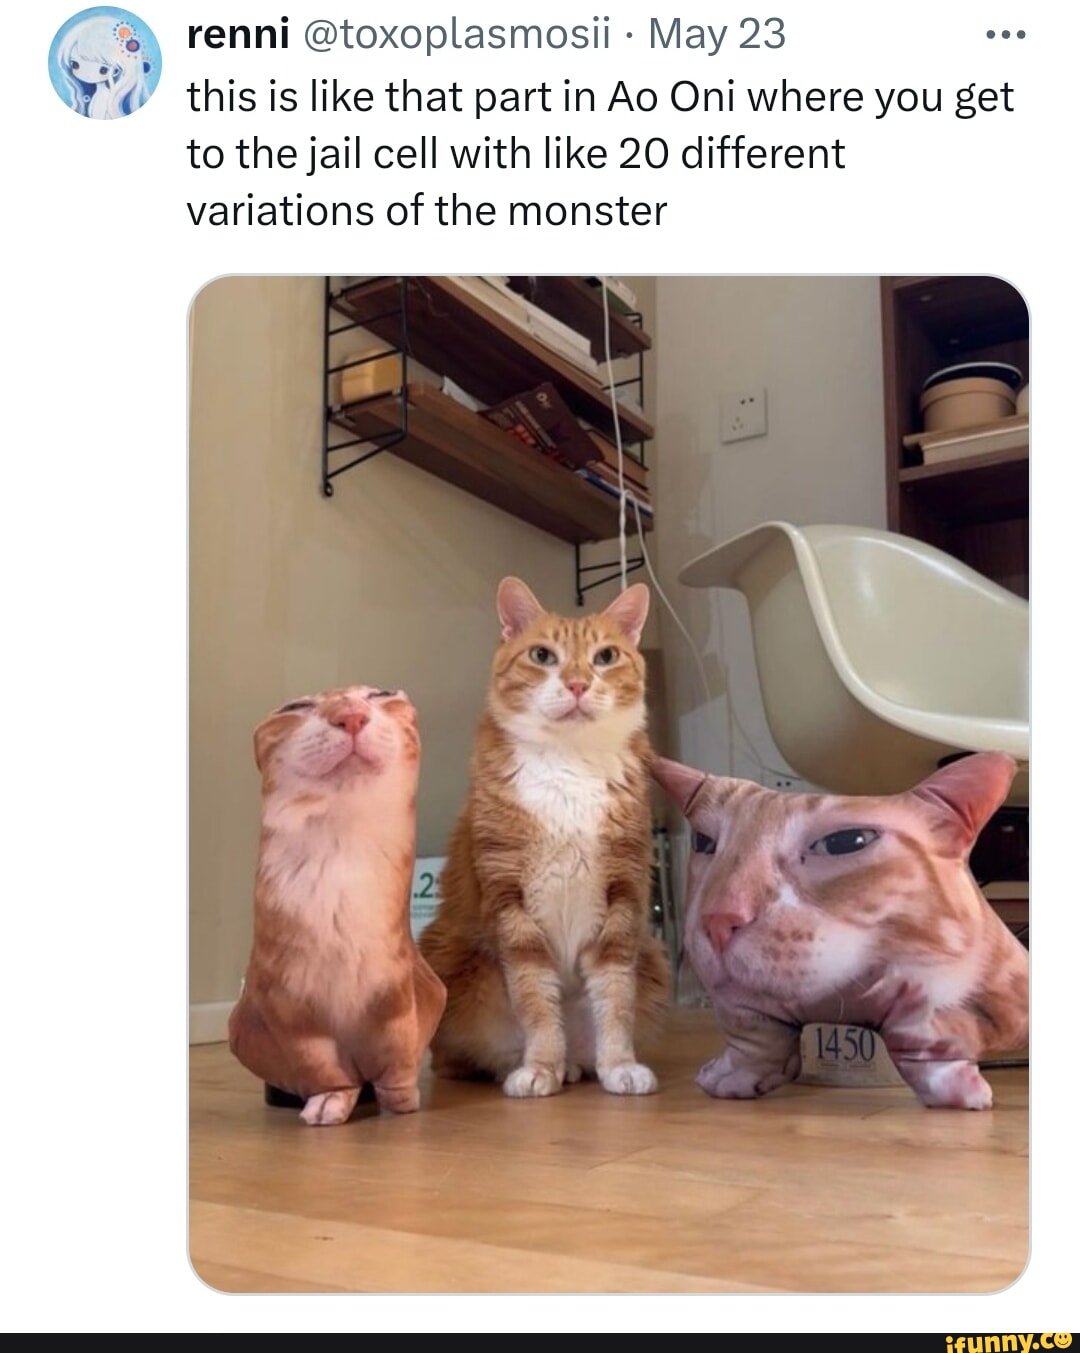Click the smiley in iFunny logo

pos(1062,1338)
